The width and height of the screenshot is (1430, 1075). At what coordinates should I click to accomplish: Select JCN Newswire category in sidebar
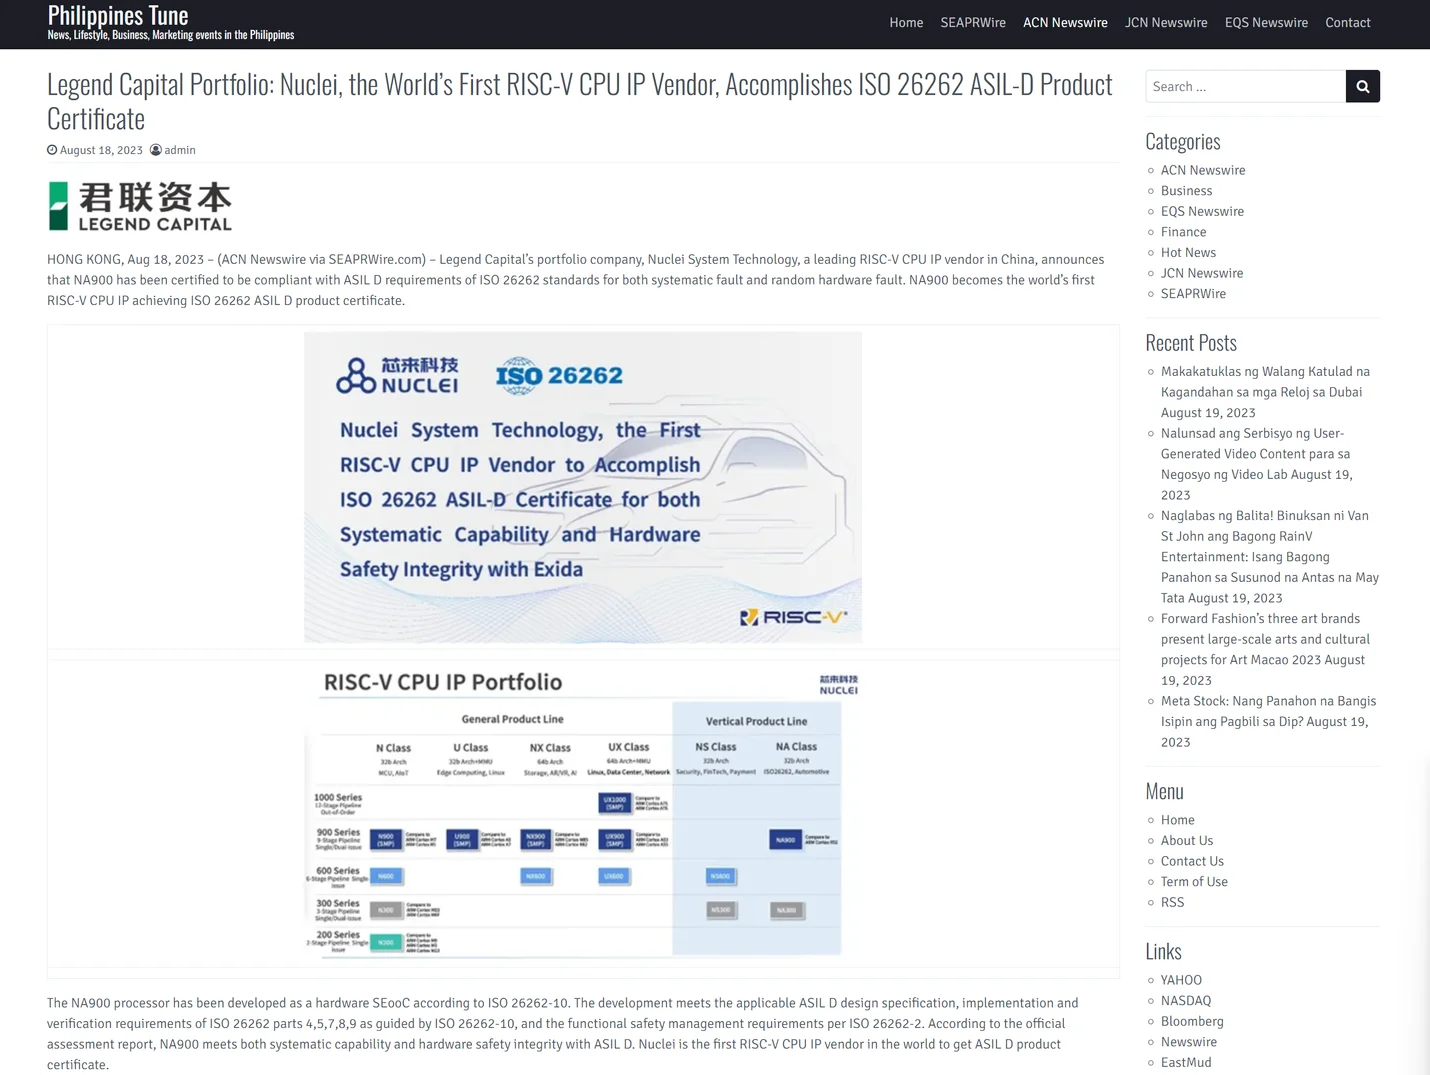tap(1202, 273)
